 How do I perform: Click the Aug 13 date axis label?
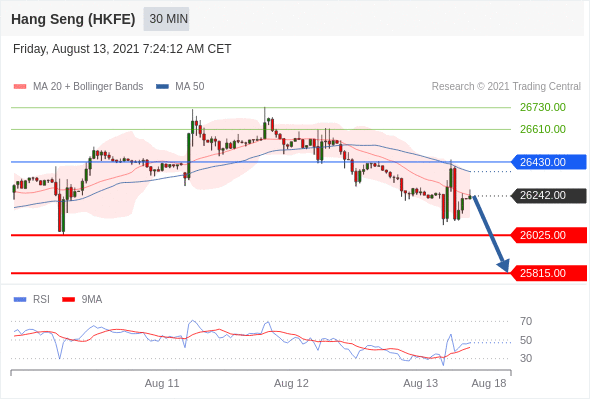pos(421,383)
